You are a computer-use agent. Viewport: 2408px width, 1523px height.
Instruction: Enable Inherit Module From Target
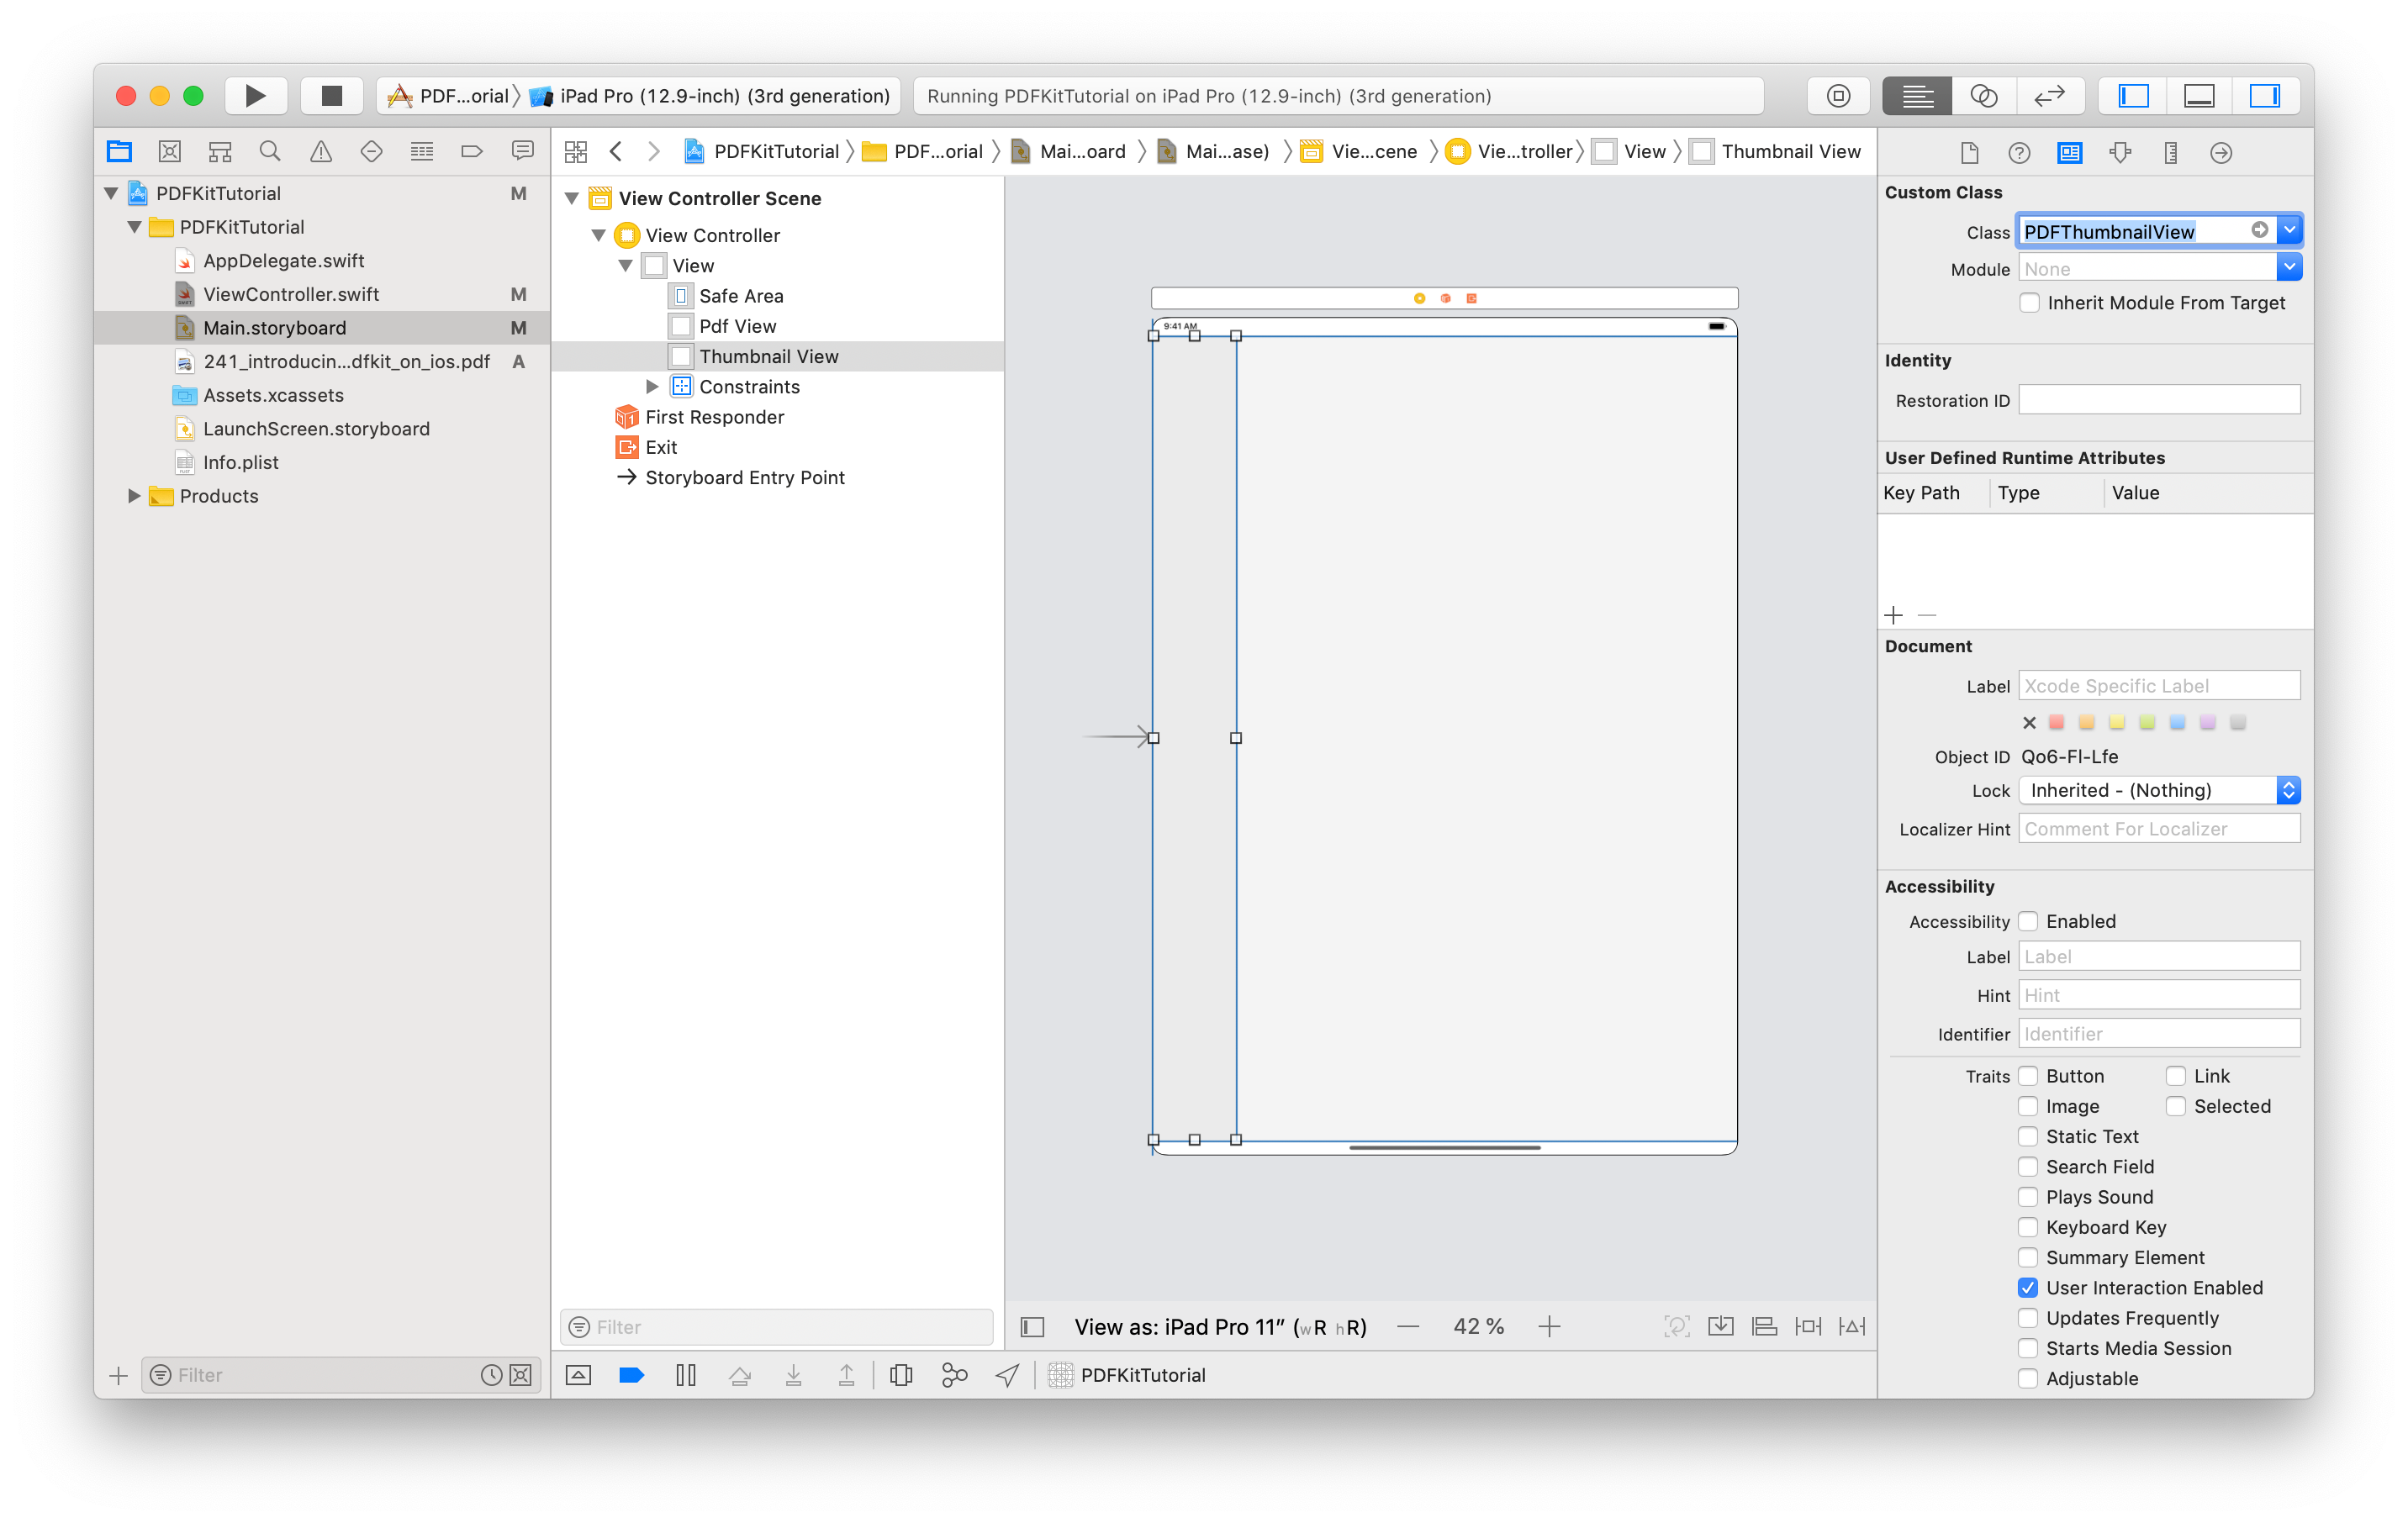point(2029,303)
